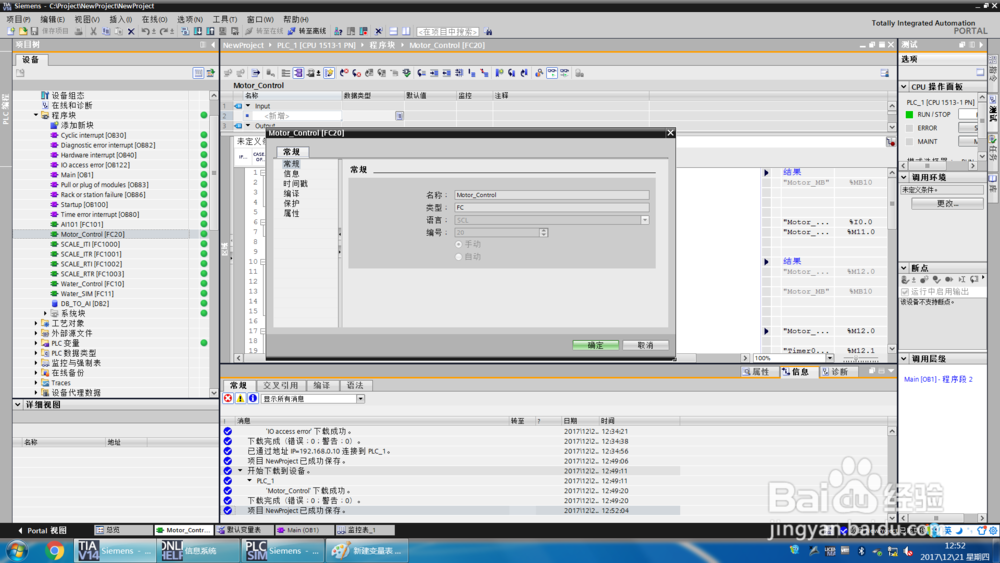Collapse the 详细视图 detail view panel
The width and height of the screenshot is (1000, 563).
18,405
